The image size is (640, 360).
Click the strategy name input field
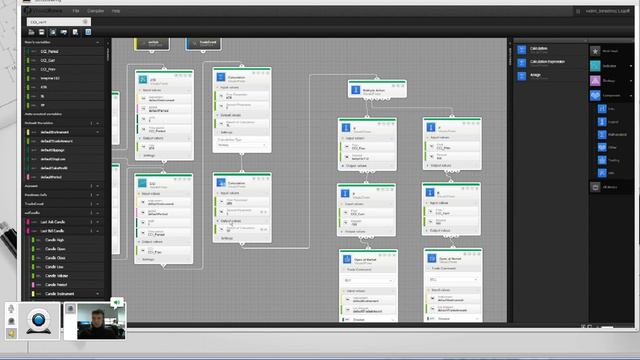pyautogui.click(x=59, y=22)
